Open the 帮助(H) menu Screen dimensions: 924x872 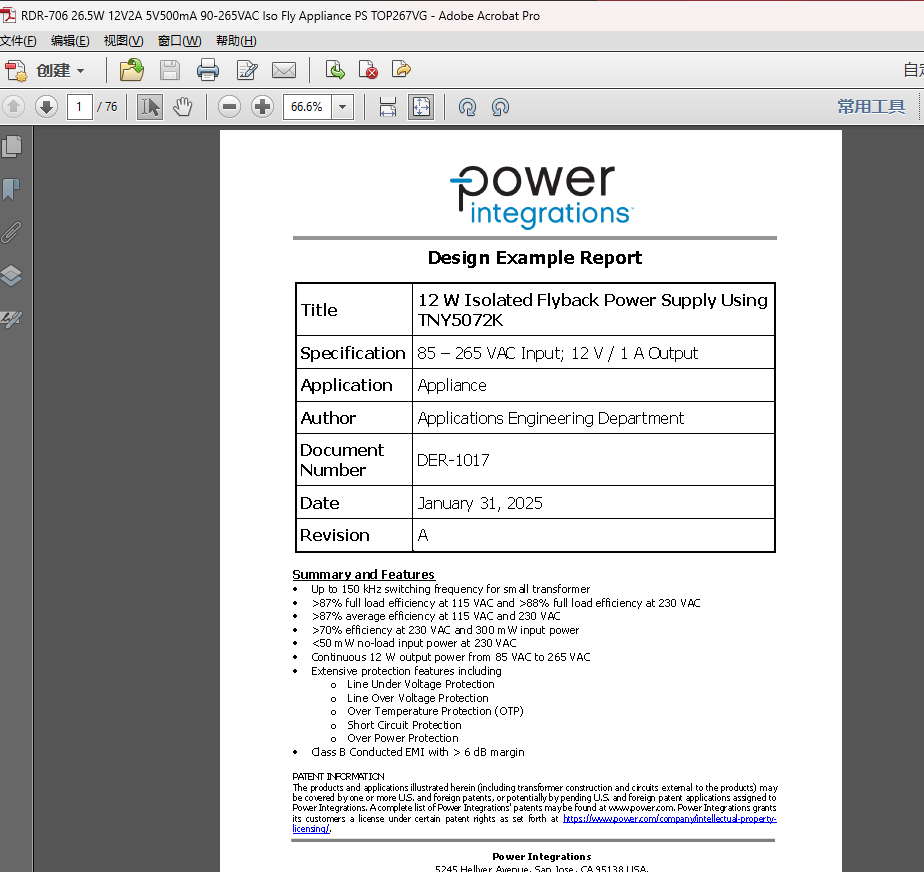(x=236, y=41)
